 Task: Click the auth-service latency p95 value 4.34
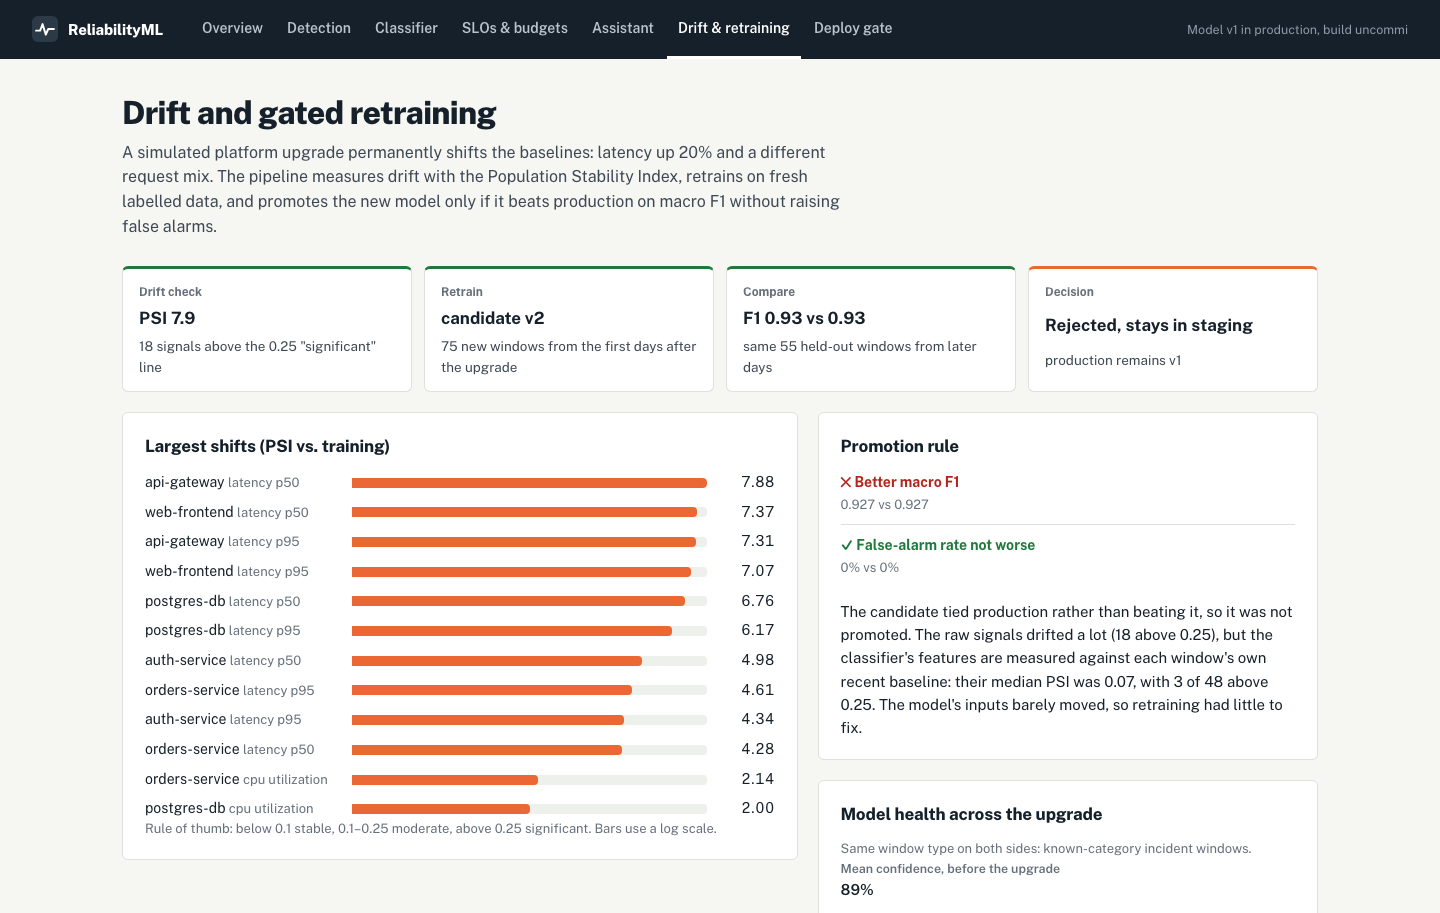(x=757, y=719)
